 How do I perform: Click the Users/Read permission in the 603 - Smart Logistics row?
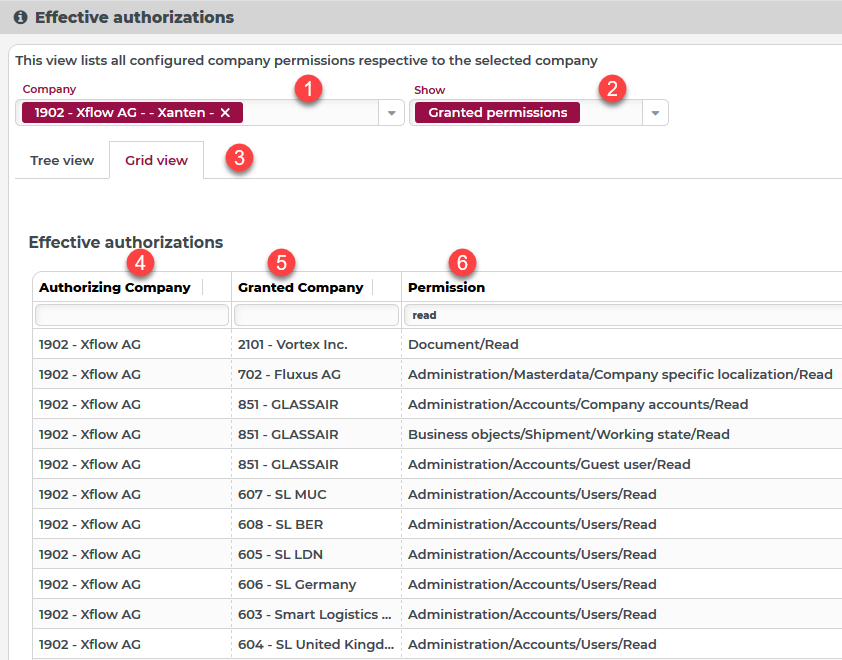[x=532, y=615]
